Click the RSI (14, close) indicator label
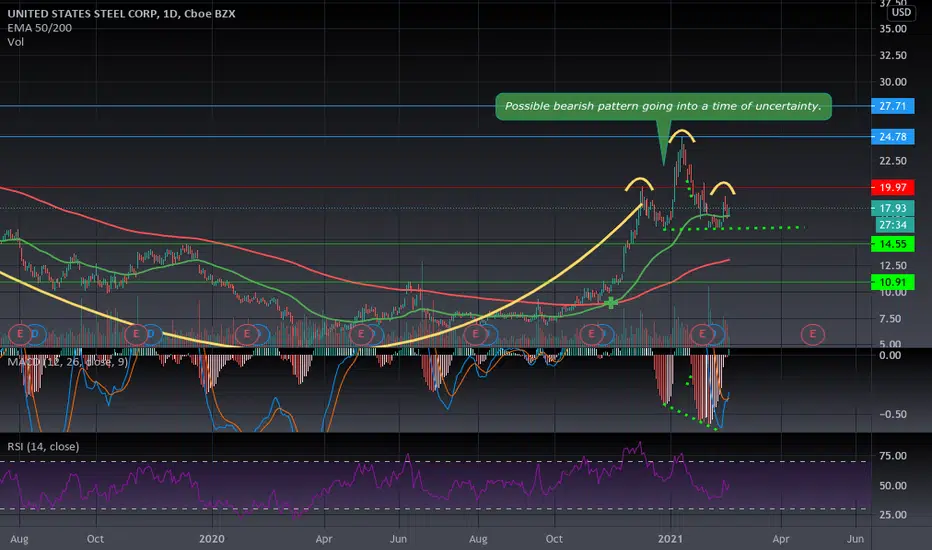This screenshot has width=932, height=550. click(x=43, y=447)
